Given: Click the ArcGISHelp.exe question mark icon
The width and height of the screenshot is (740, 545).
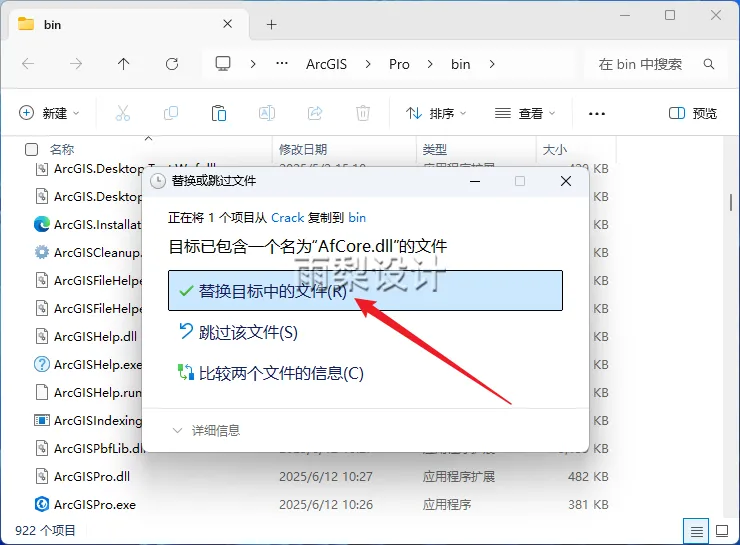Looking at the screenshot, I should click(x=42, y=364).
